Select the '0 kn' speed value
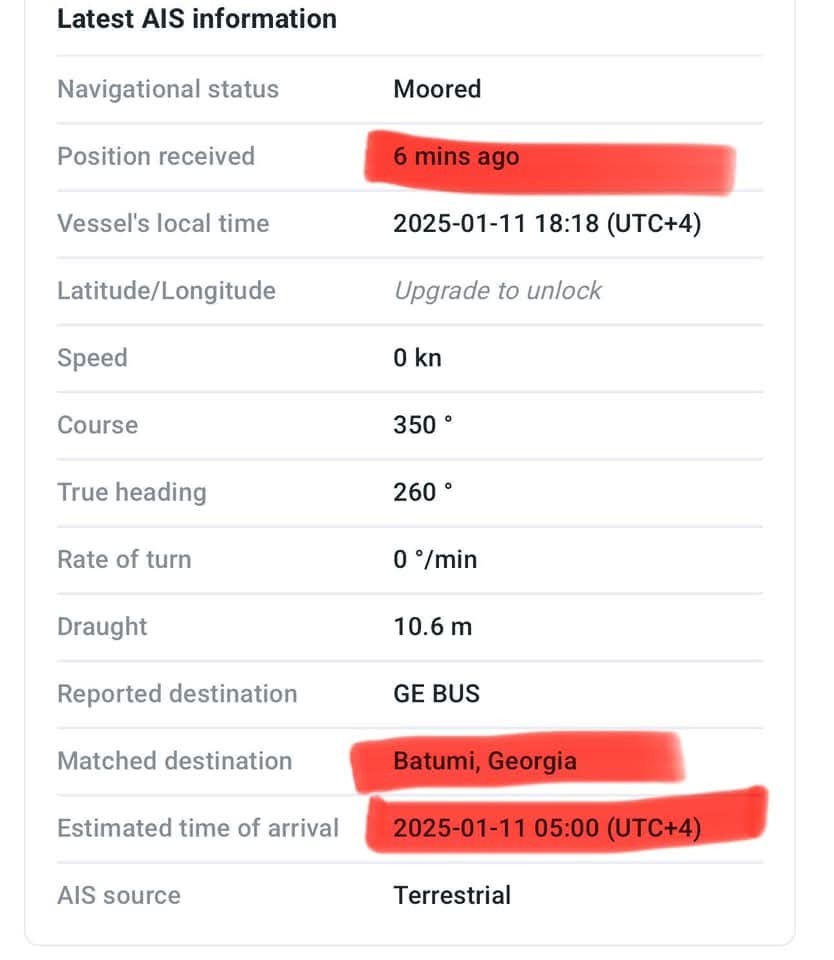This screenshot has width=834, height=960. (417, 358)
